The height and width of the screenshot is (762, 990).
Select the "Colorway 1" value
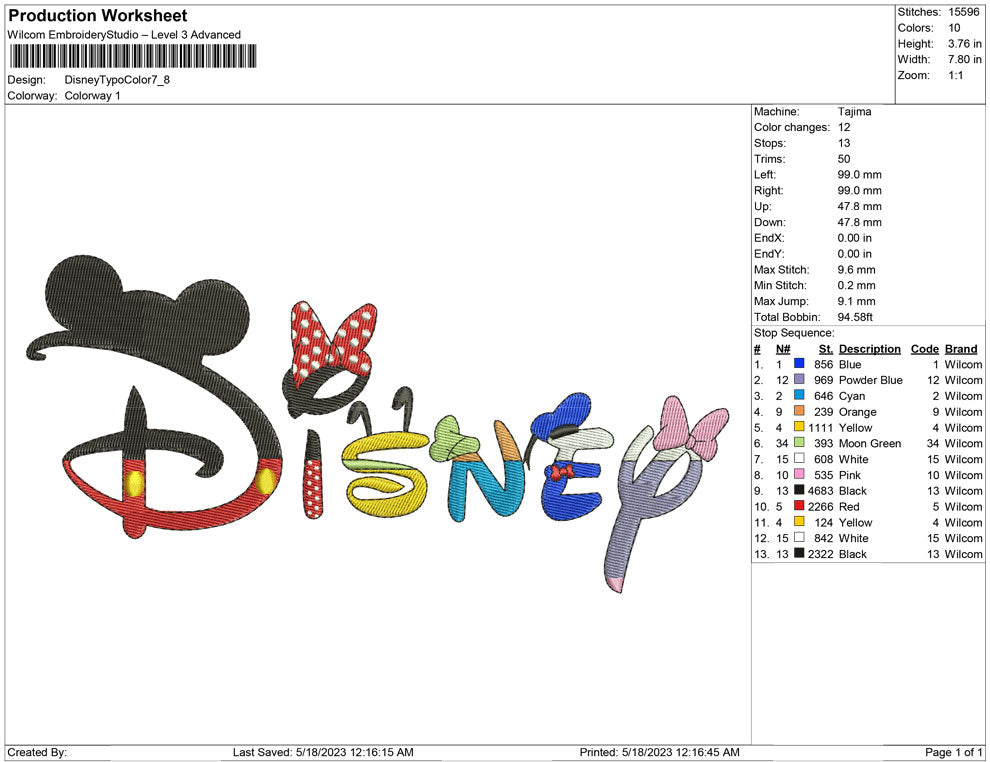tap(92, 96)
